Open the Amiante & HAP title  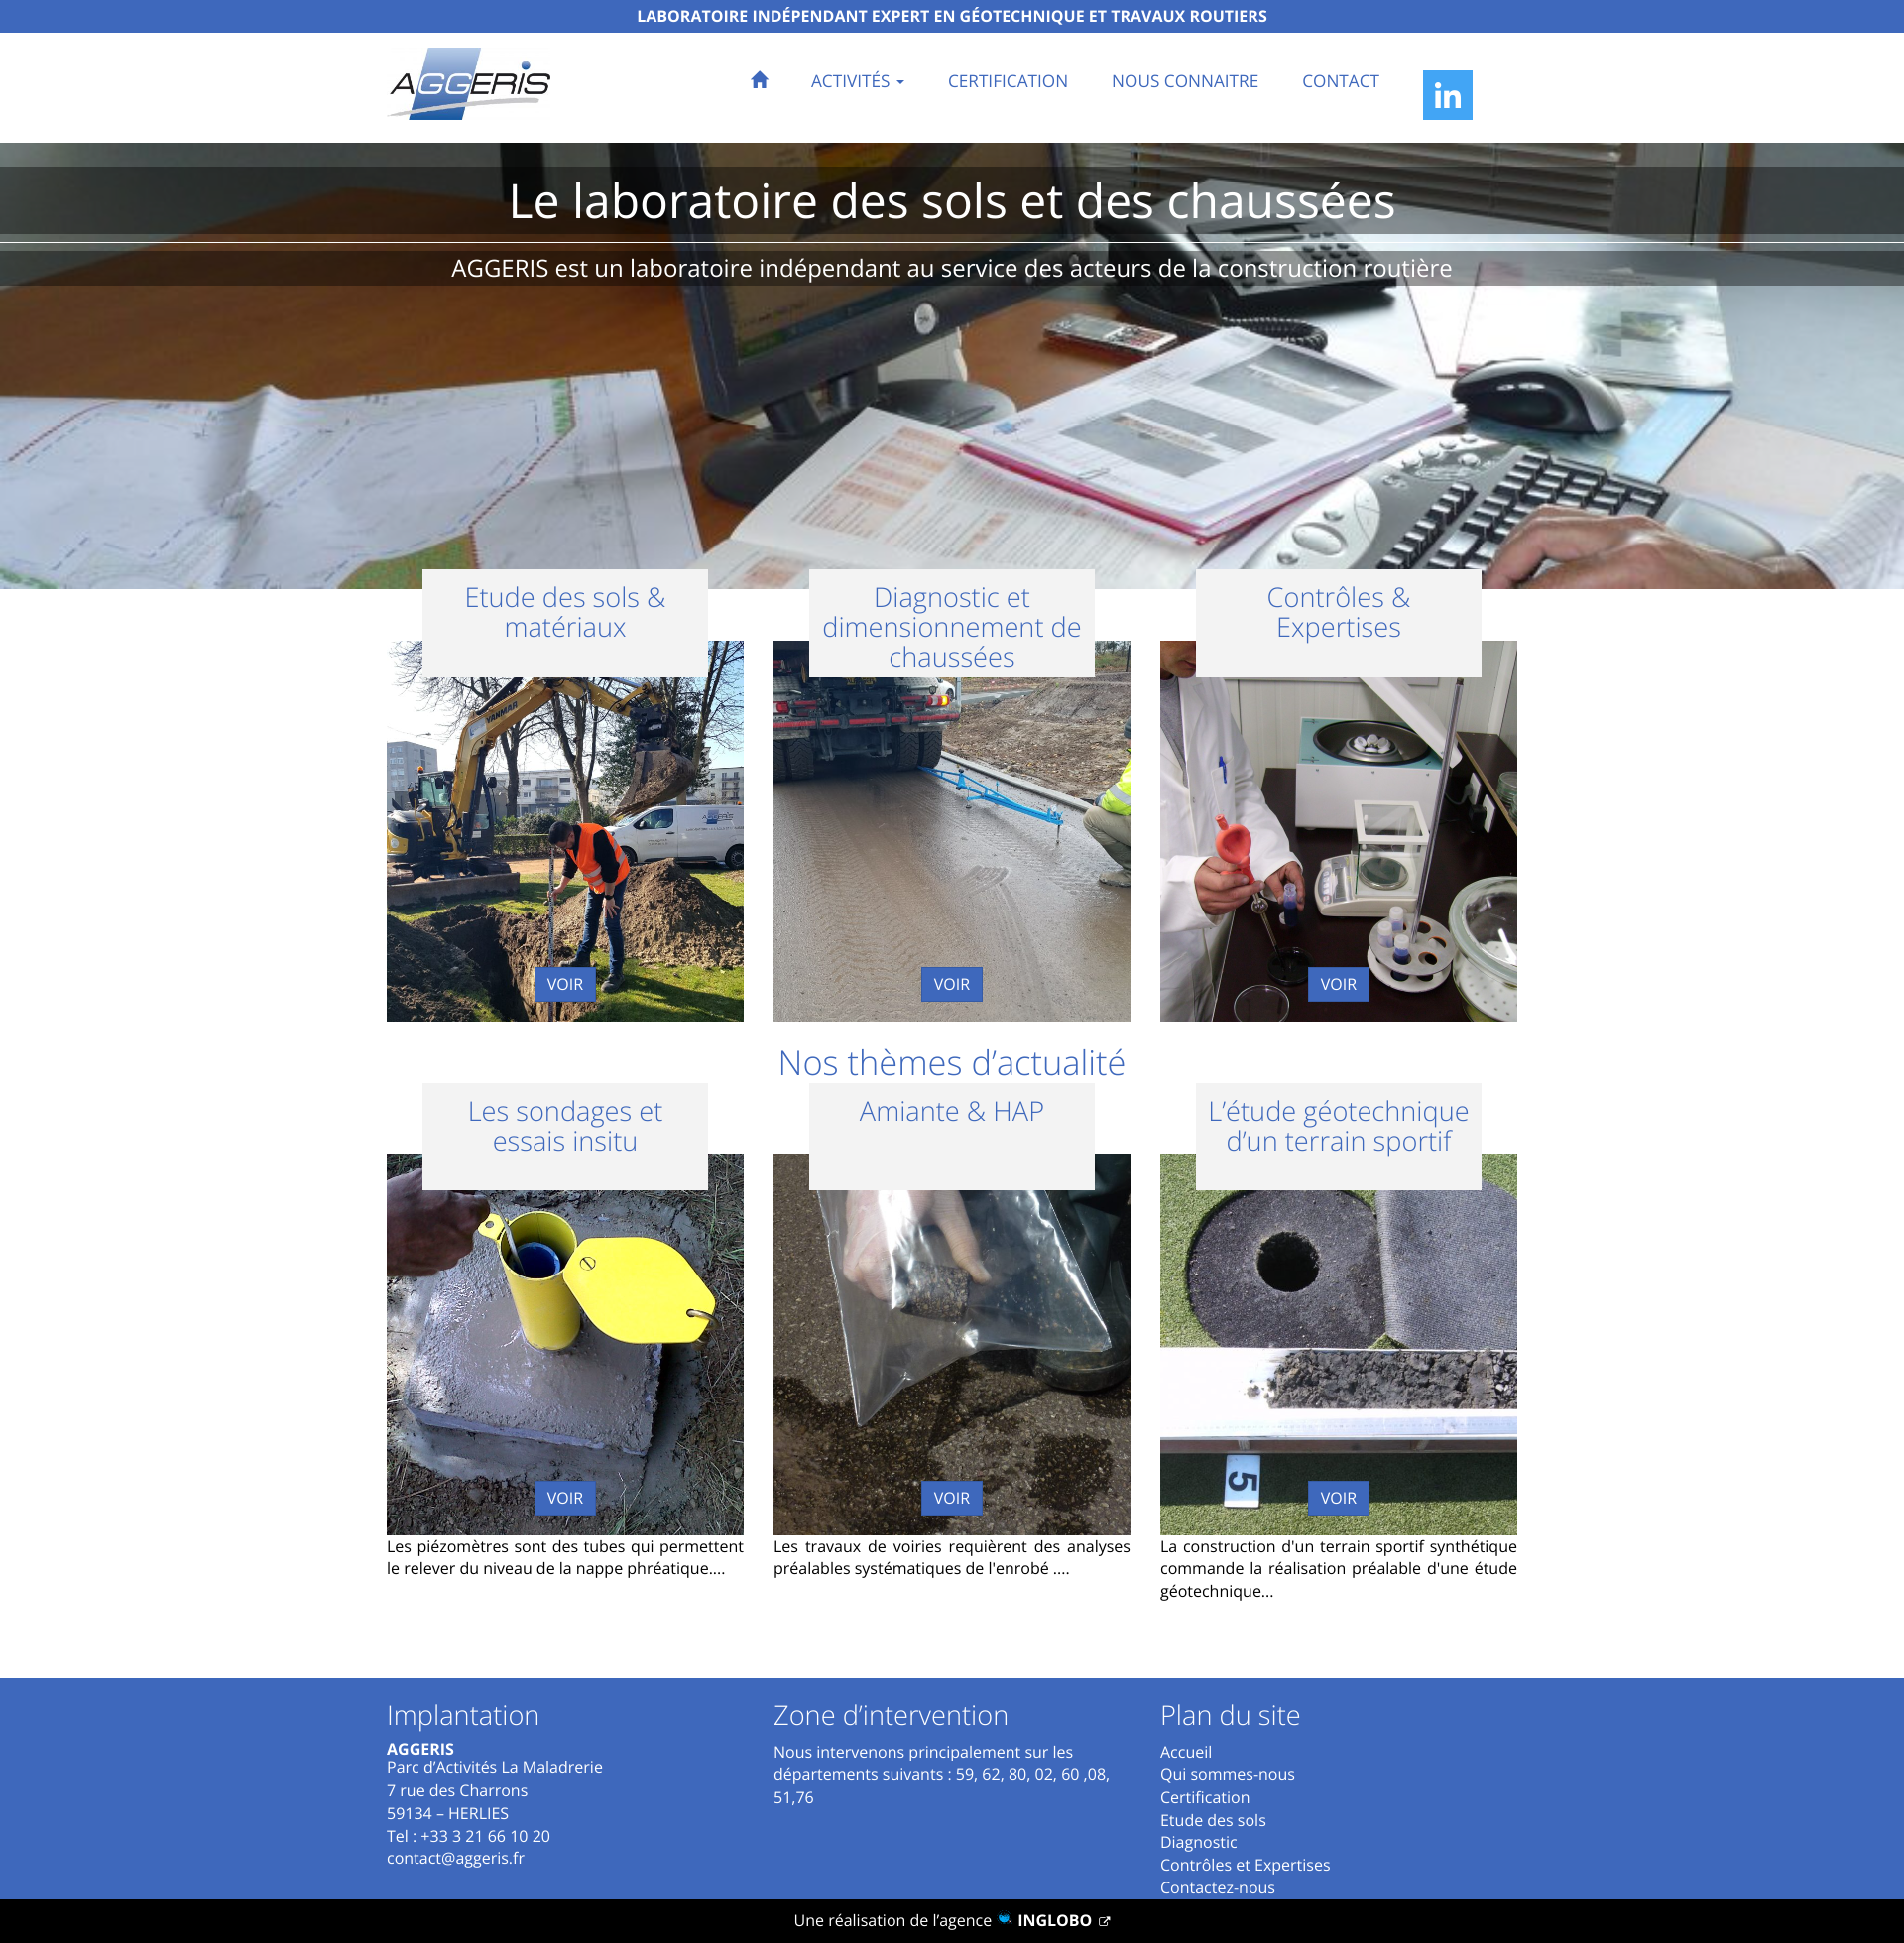coord(951,1111)
